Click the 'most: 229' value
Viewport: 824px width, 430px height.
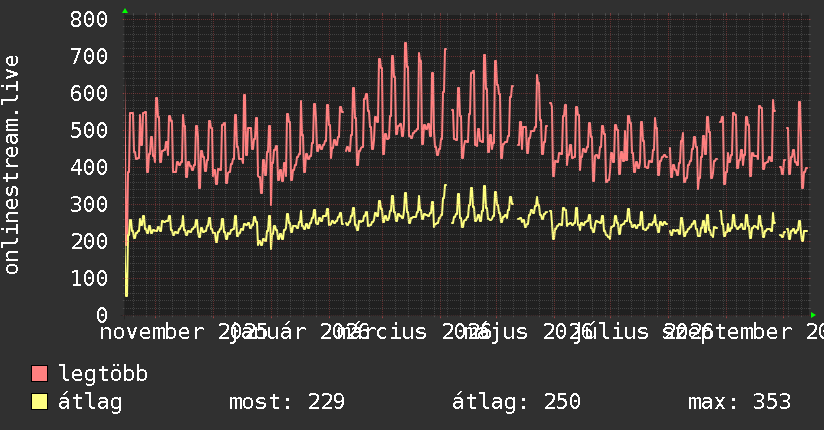point(287,402)
